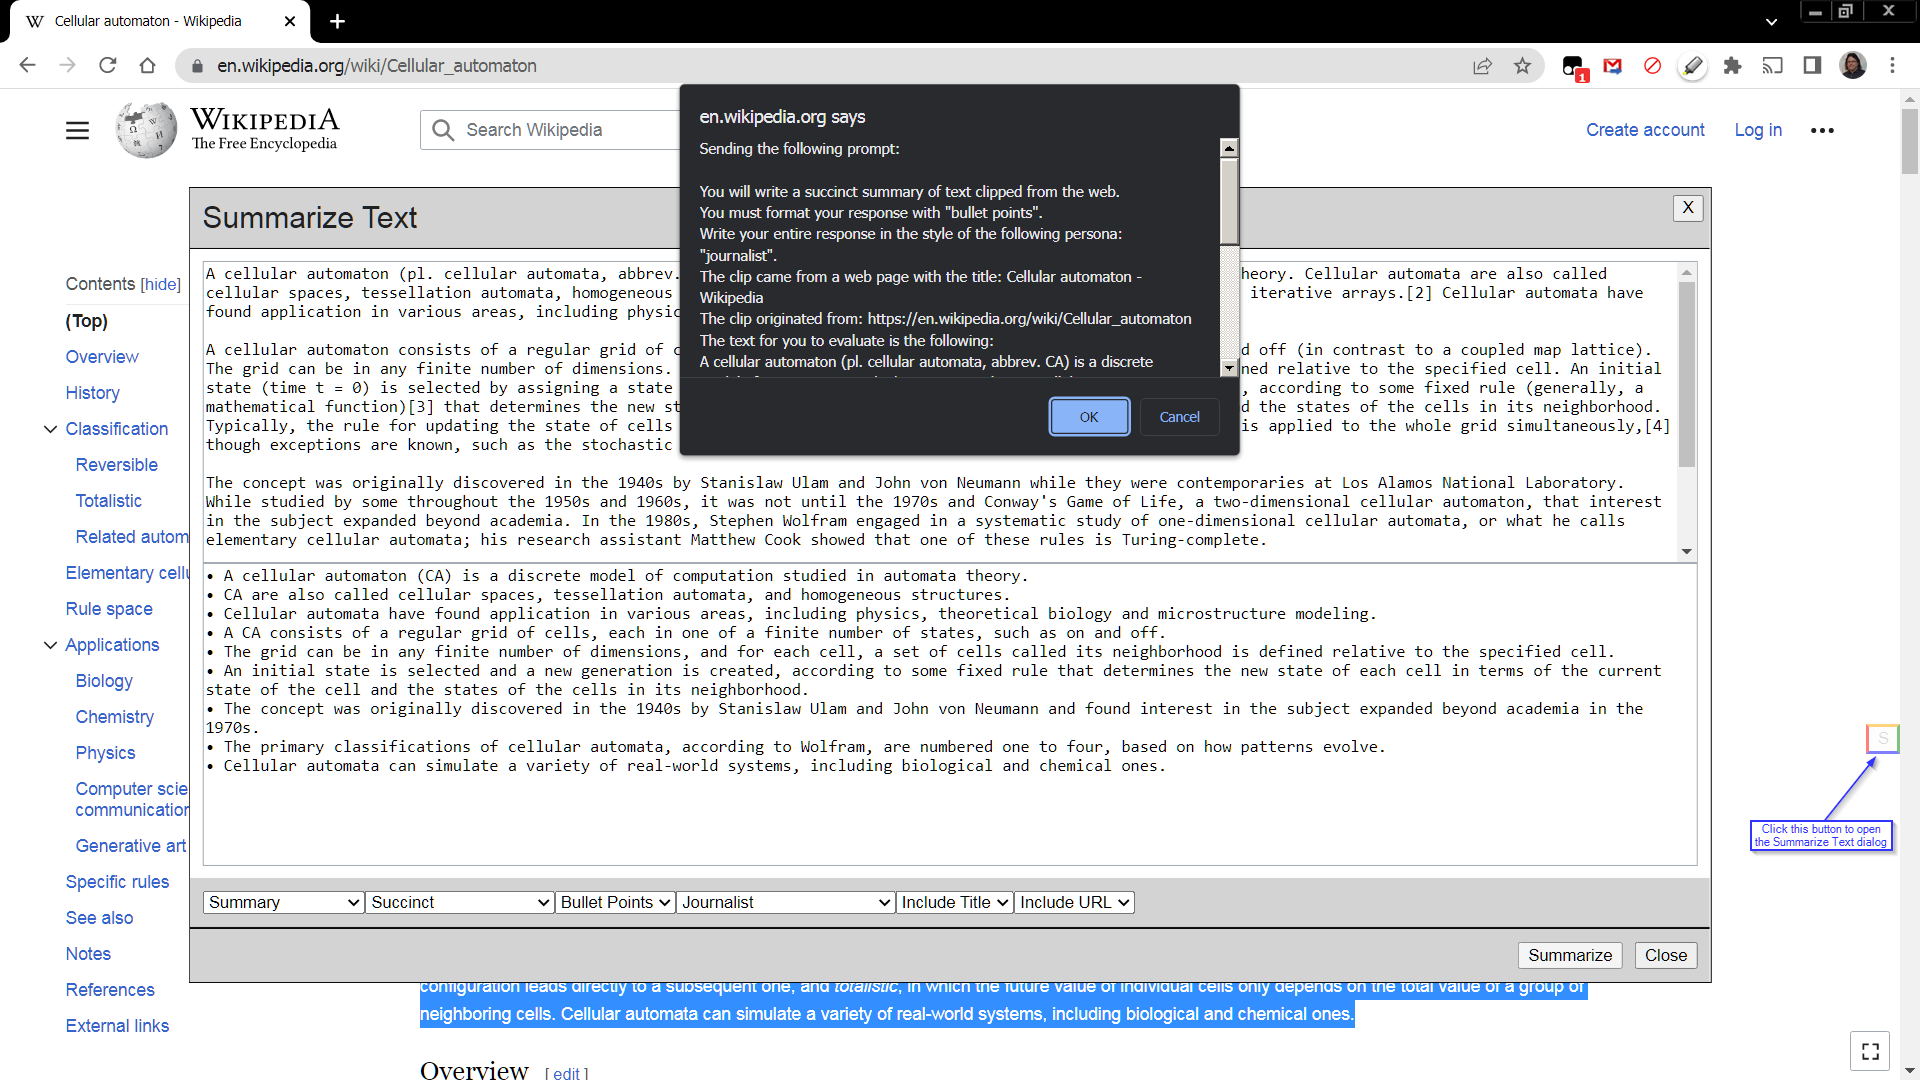1920x1080 pixels.
Task: Go to Generative art in contents
Action: click(x=131, y=846)
